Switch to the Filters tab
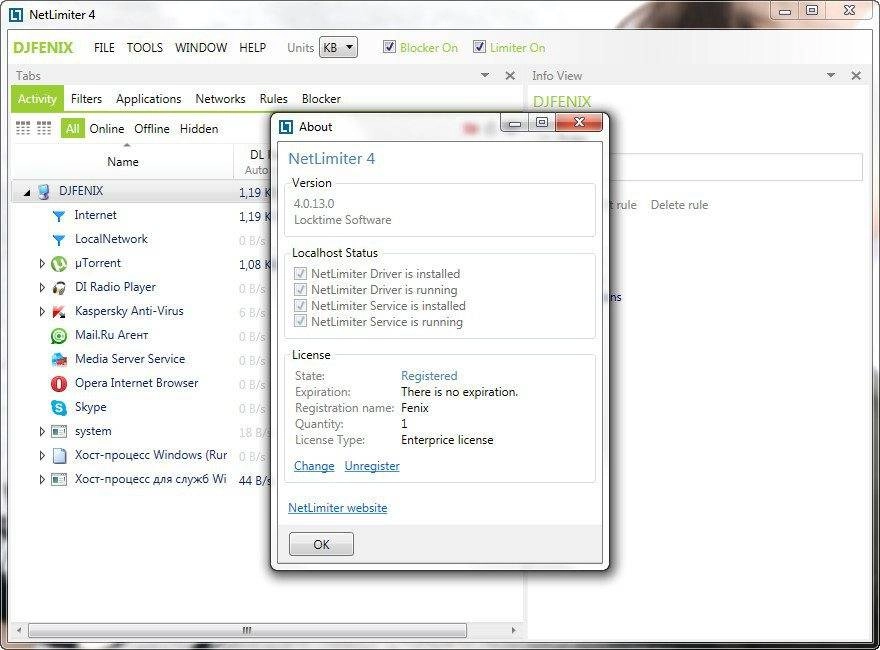Viewport: 880px width, 650px height. coord(86,99)
